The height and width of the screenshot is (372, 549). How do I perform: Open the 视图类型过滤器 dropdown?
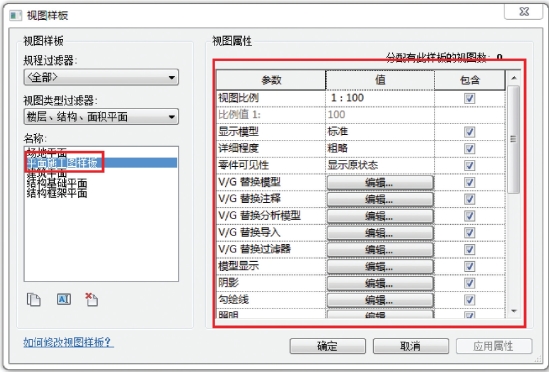pyautogui.click(x=101, y=117)
